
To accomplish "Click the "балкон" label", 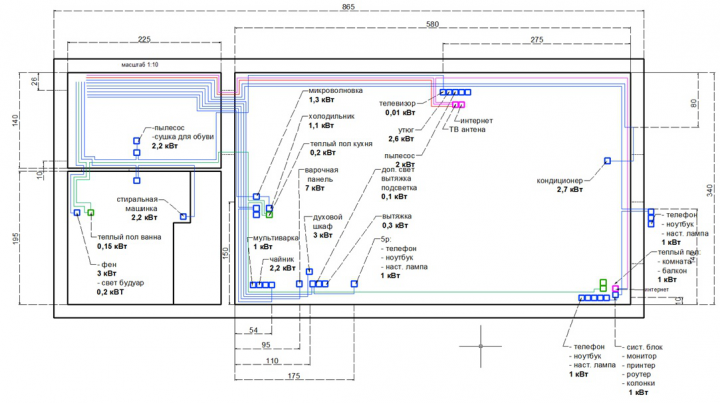I will point(675,270).
